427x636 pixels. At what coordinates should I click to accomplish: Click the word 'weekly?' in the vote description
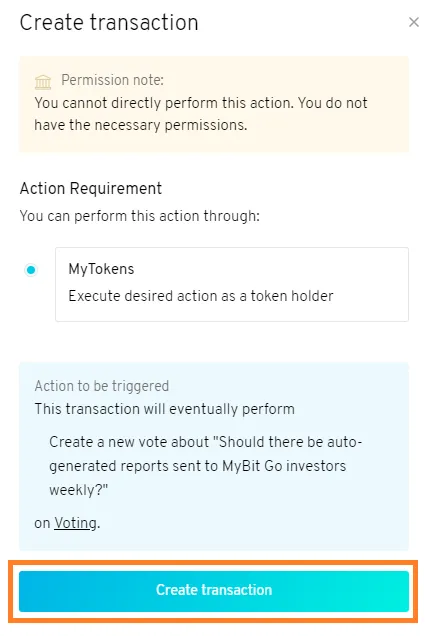click(x=79, y=490)
